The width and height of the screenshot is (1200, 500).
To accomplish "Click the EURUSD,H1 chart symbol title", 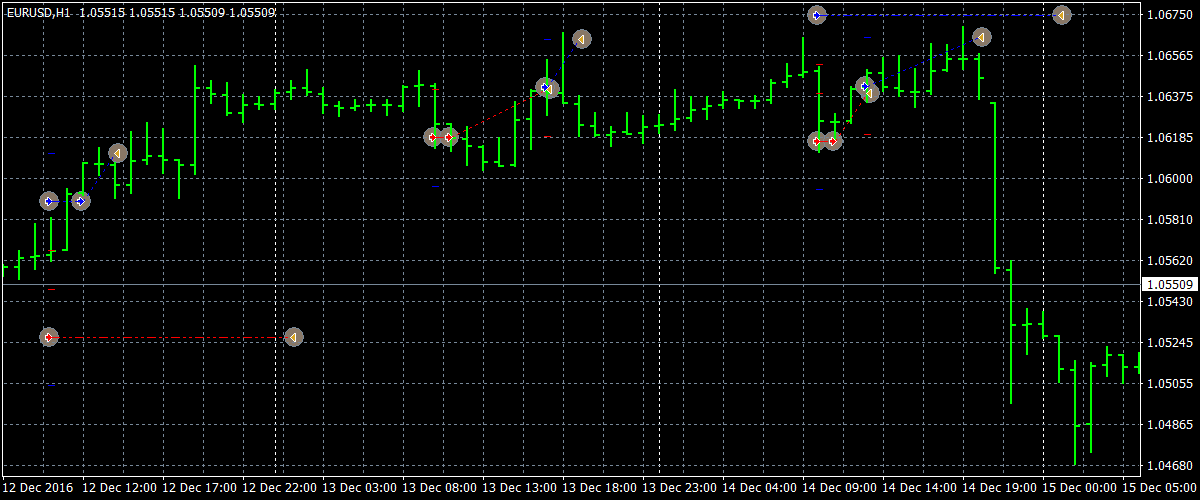I will tap(37, 12).
